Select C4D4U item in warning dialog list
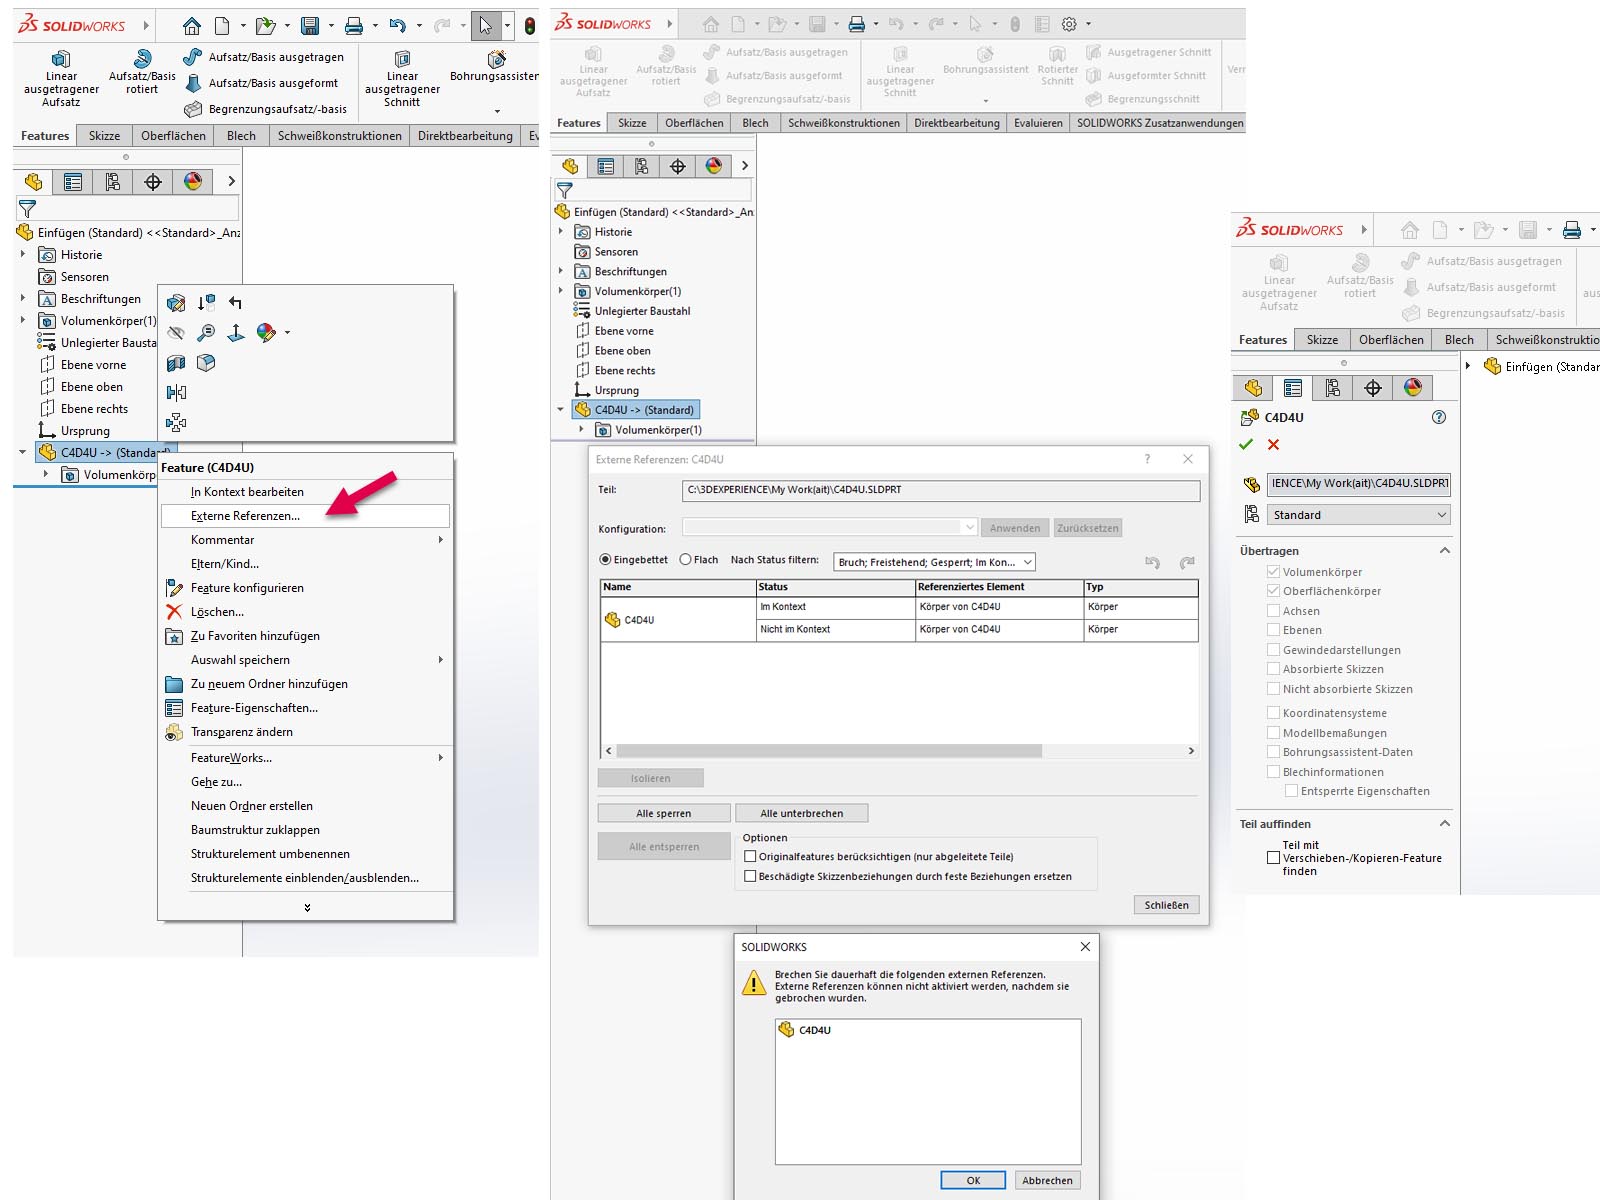The width and height of the screenshot is (1600, 1200). pos(805,1030)
